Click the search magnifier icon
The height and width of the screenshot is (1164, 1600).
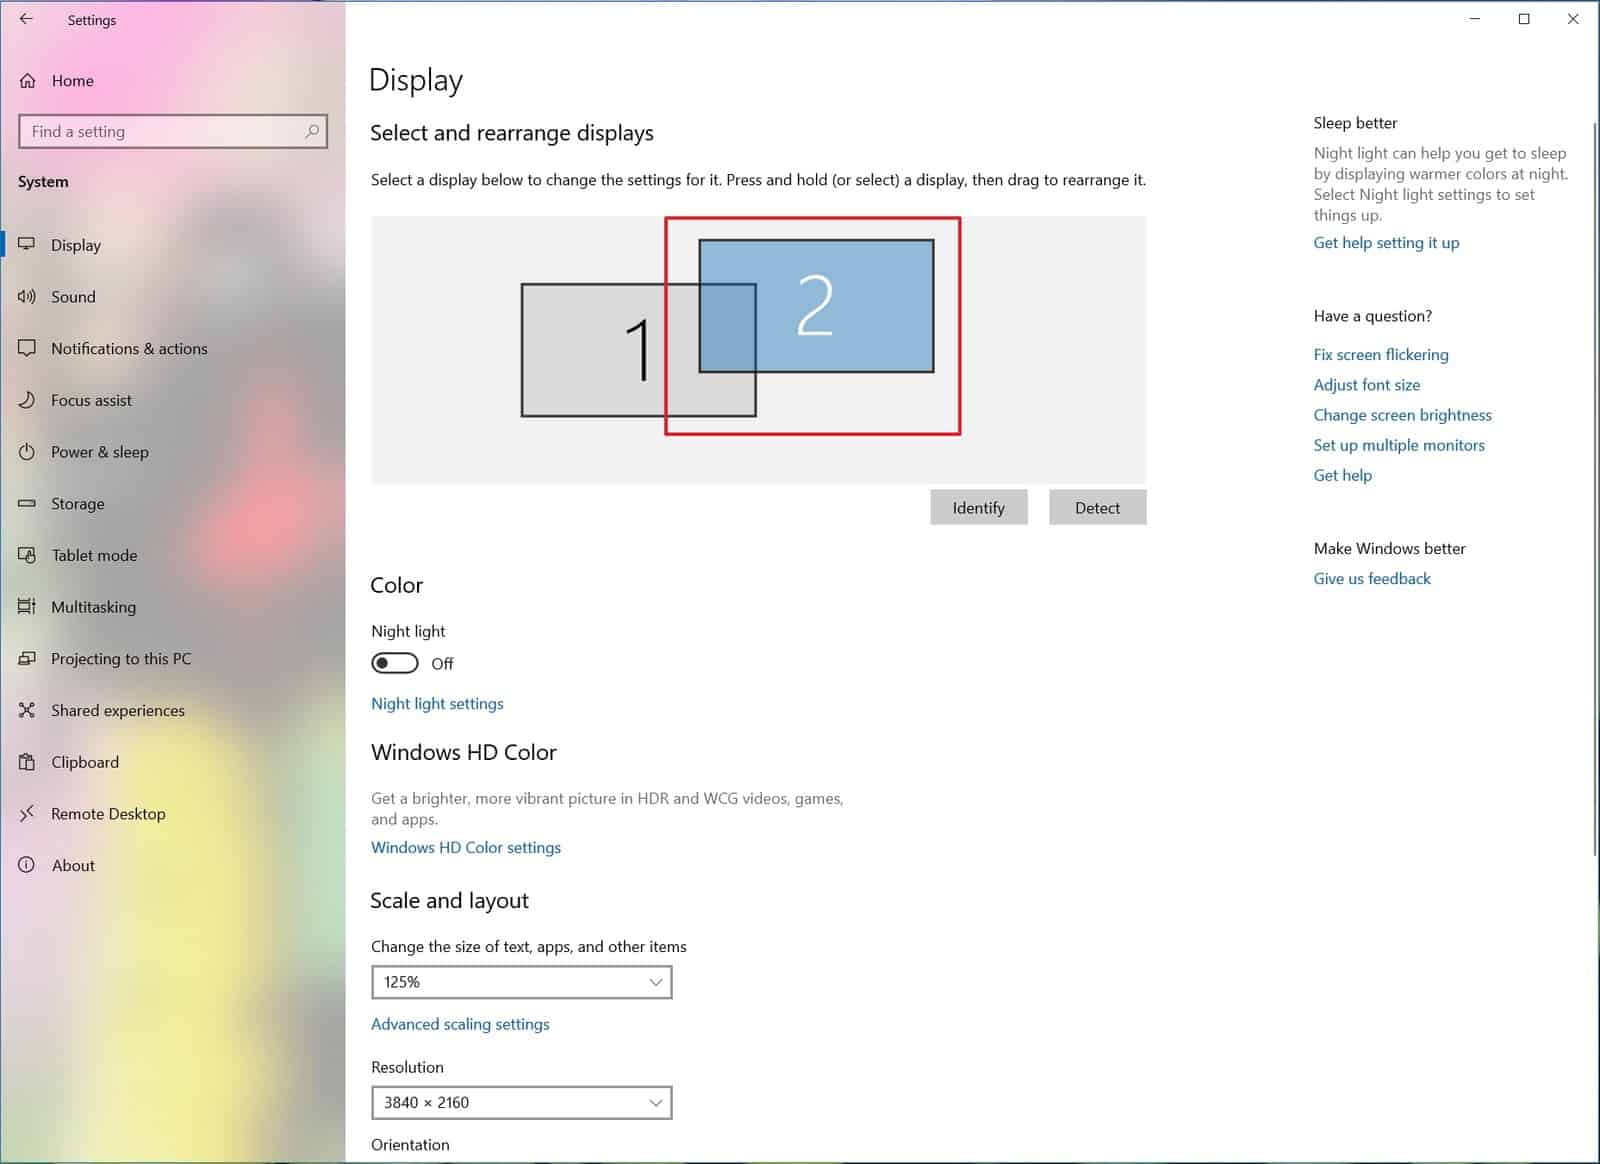point(312,131)
